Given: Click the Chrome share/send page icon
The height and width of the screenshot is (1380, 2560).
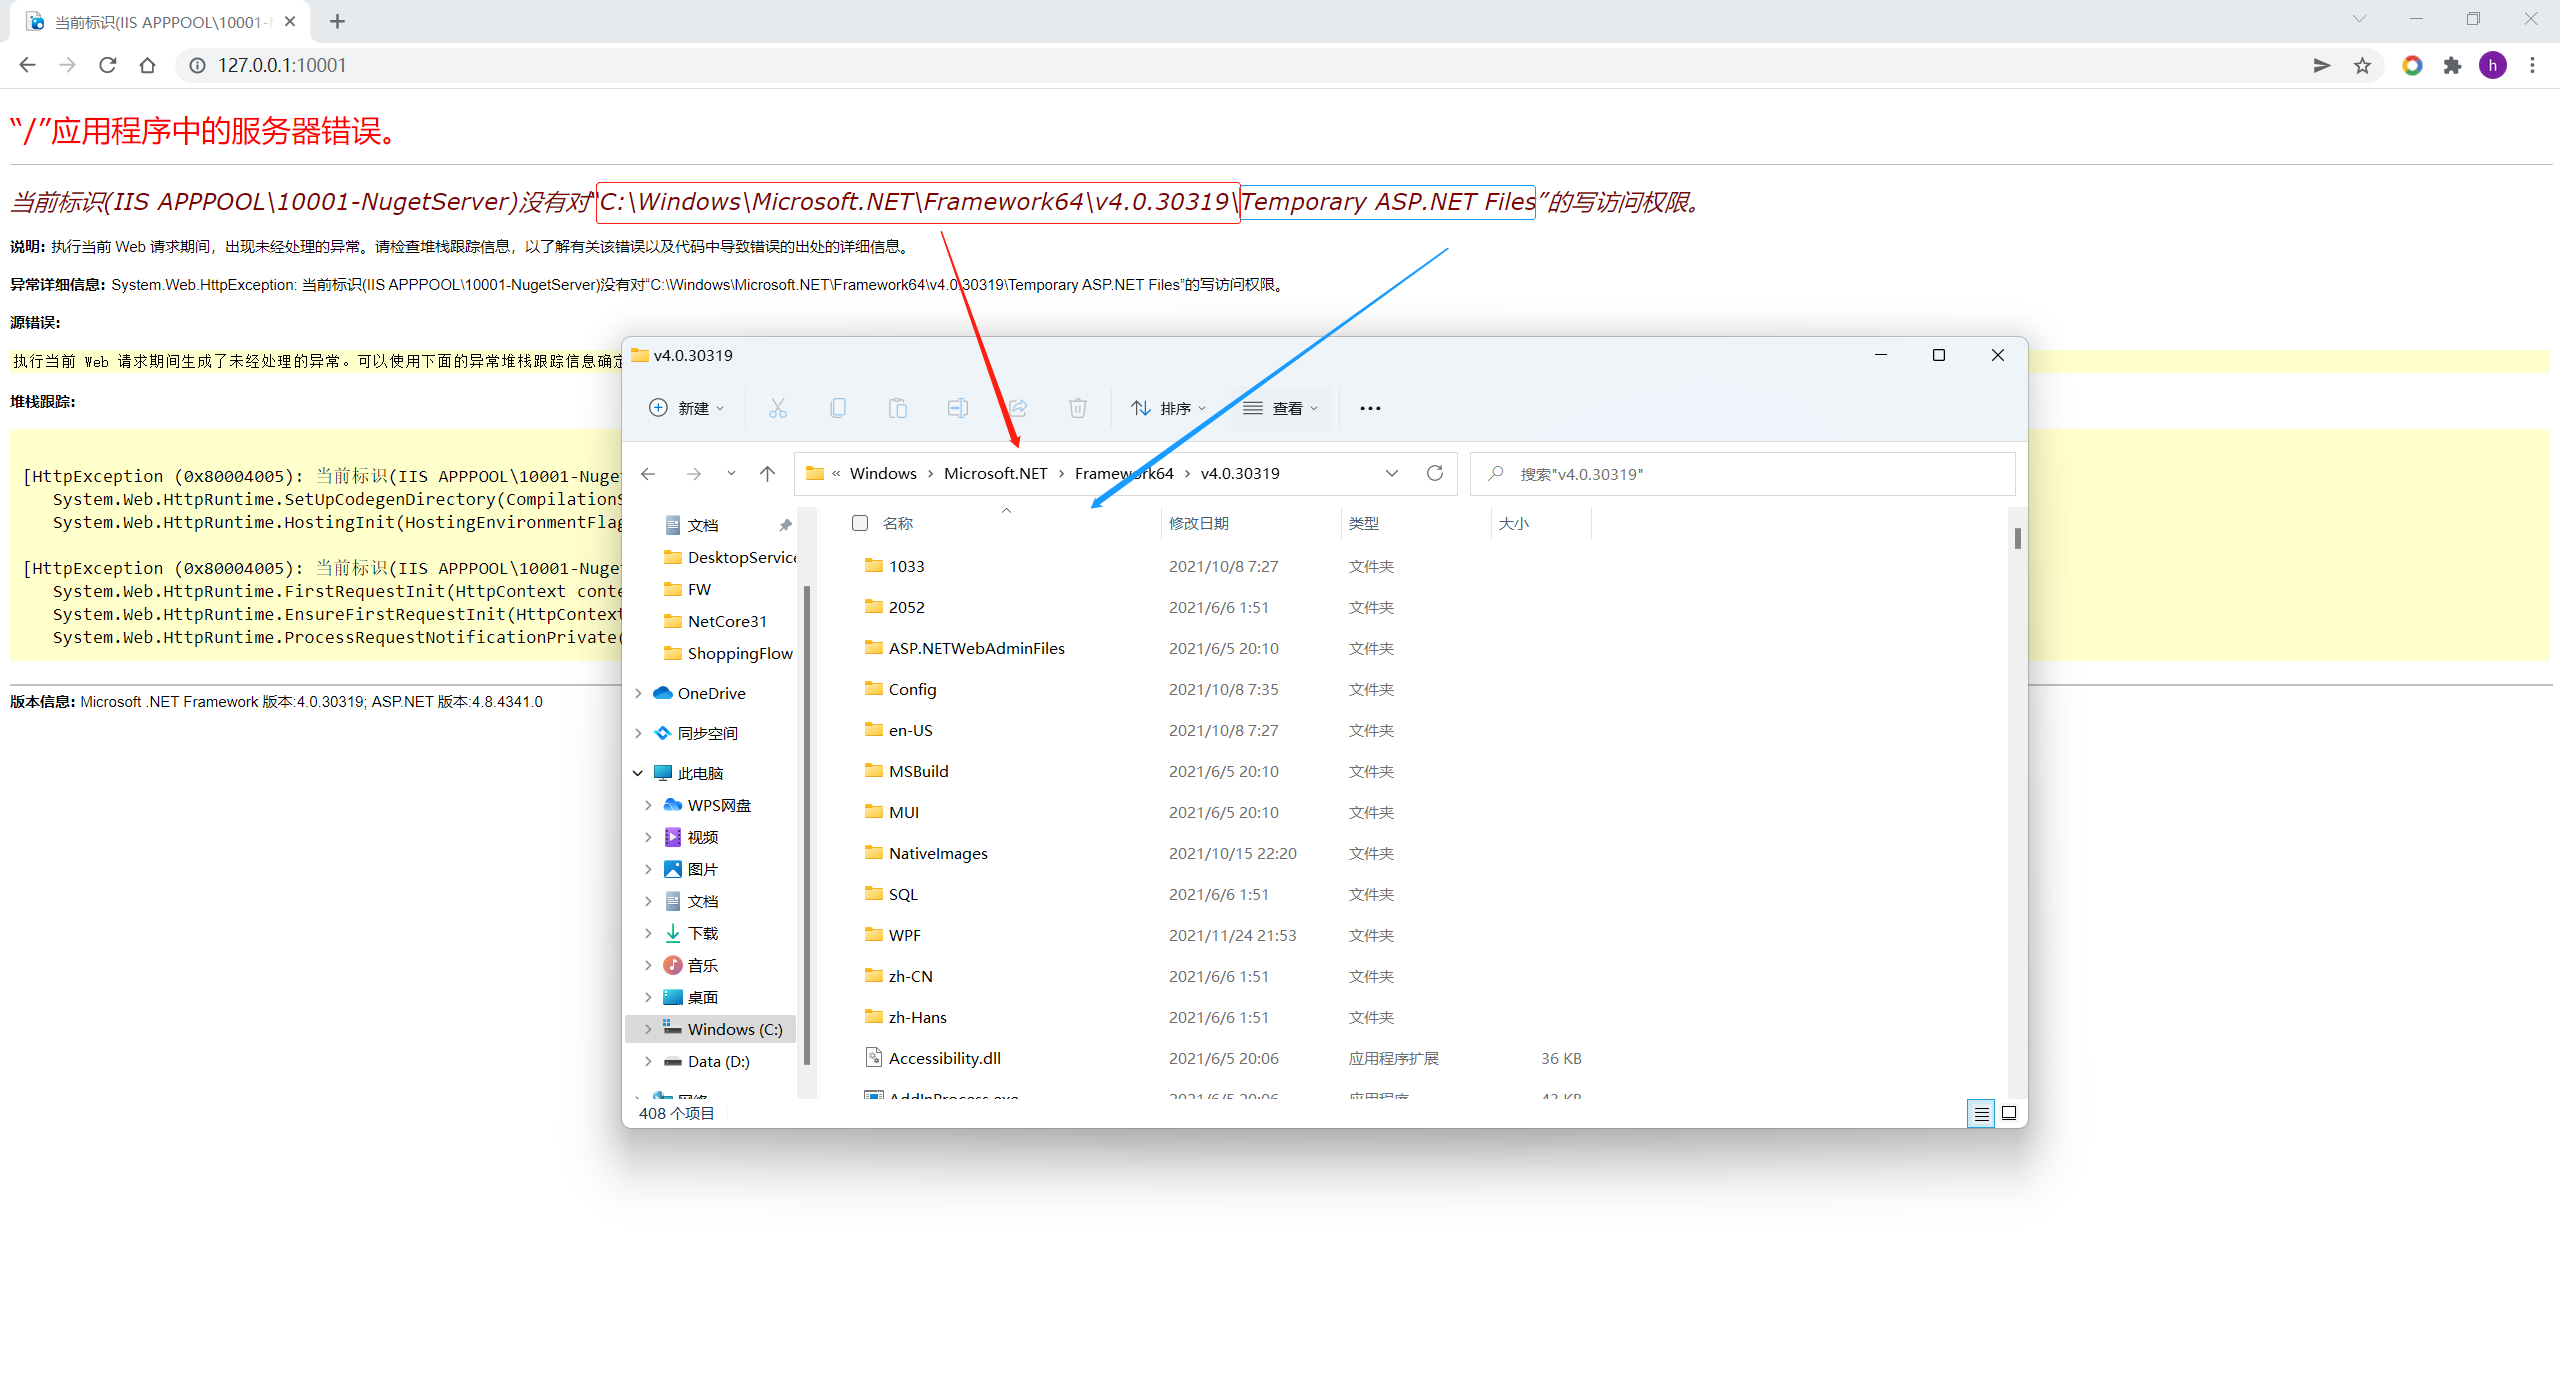Looking at the screenshot, I should pos(2322,66).
